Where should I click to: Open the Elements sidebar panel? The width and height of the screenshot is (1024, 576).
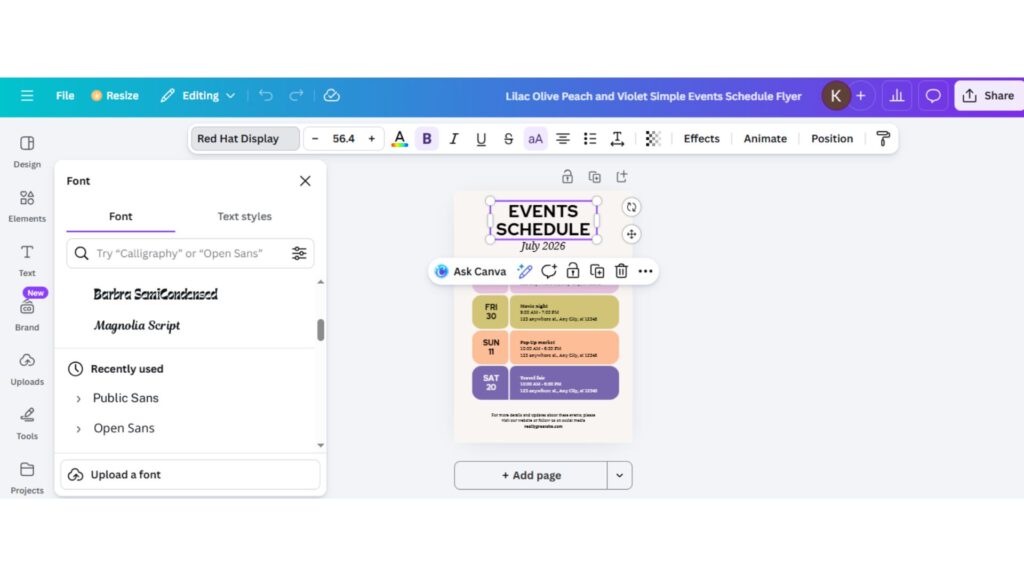tap(27, 205)
